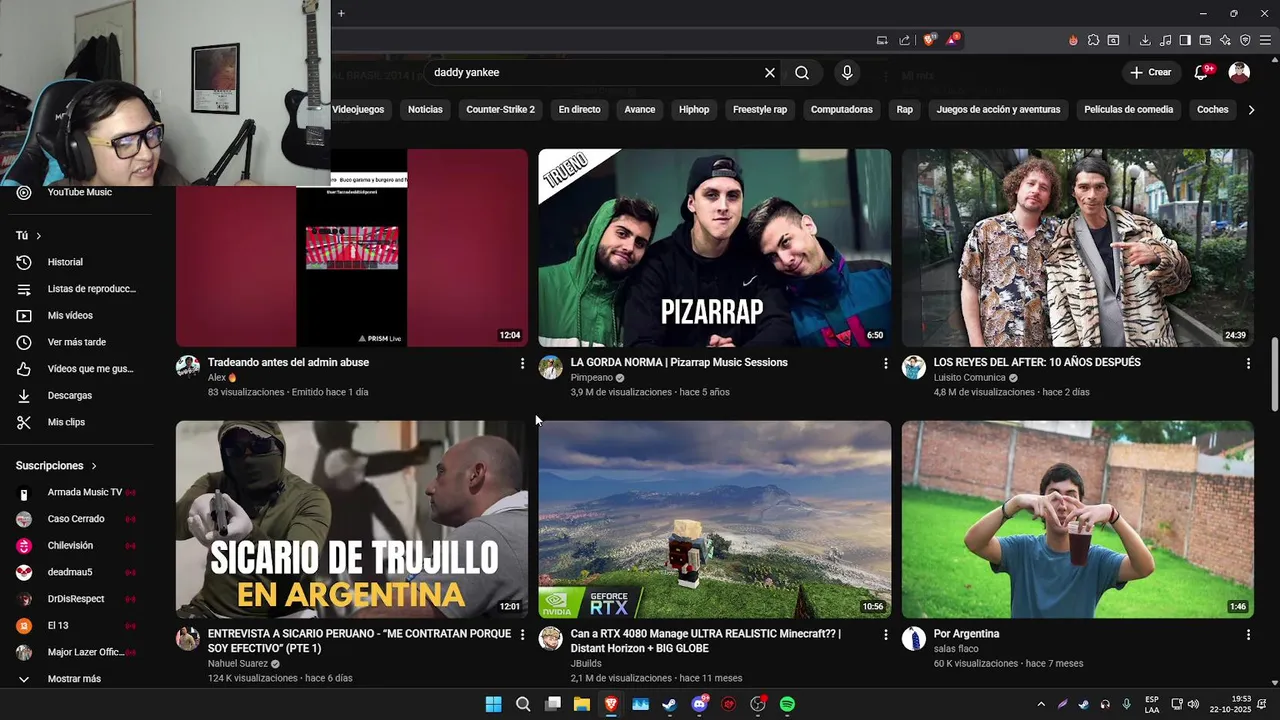Screen dimensions: 1280x720
Task: Open YouTube Music in sidebar
Action: pos(80,192)
